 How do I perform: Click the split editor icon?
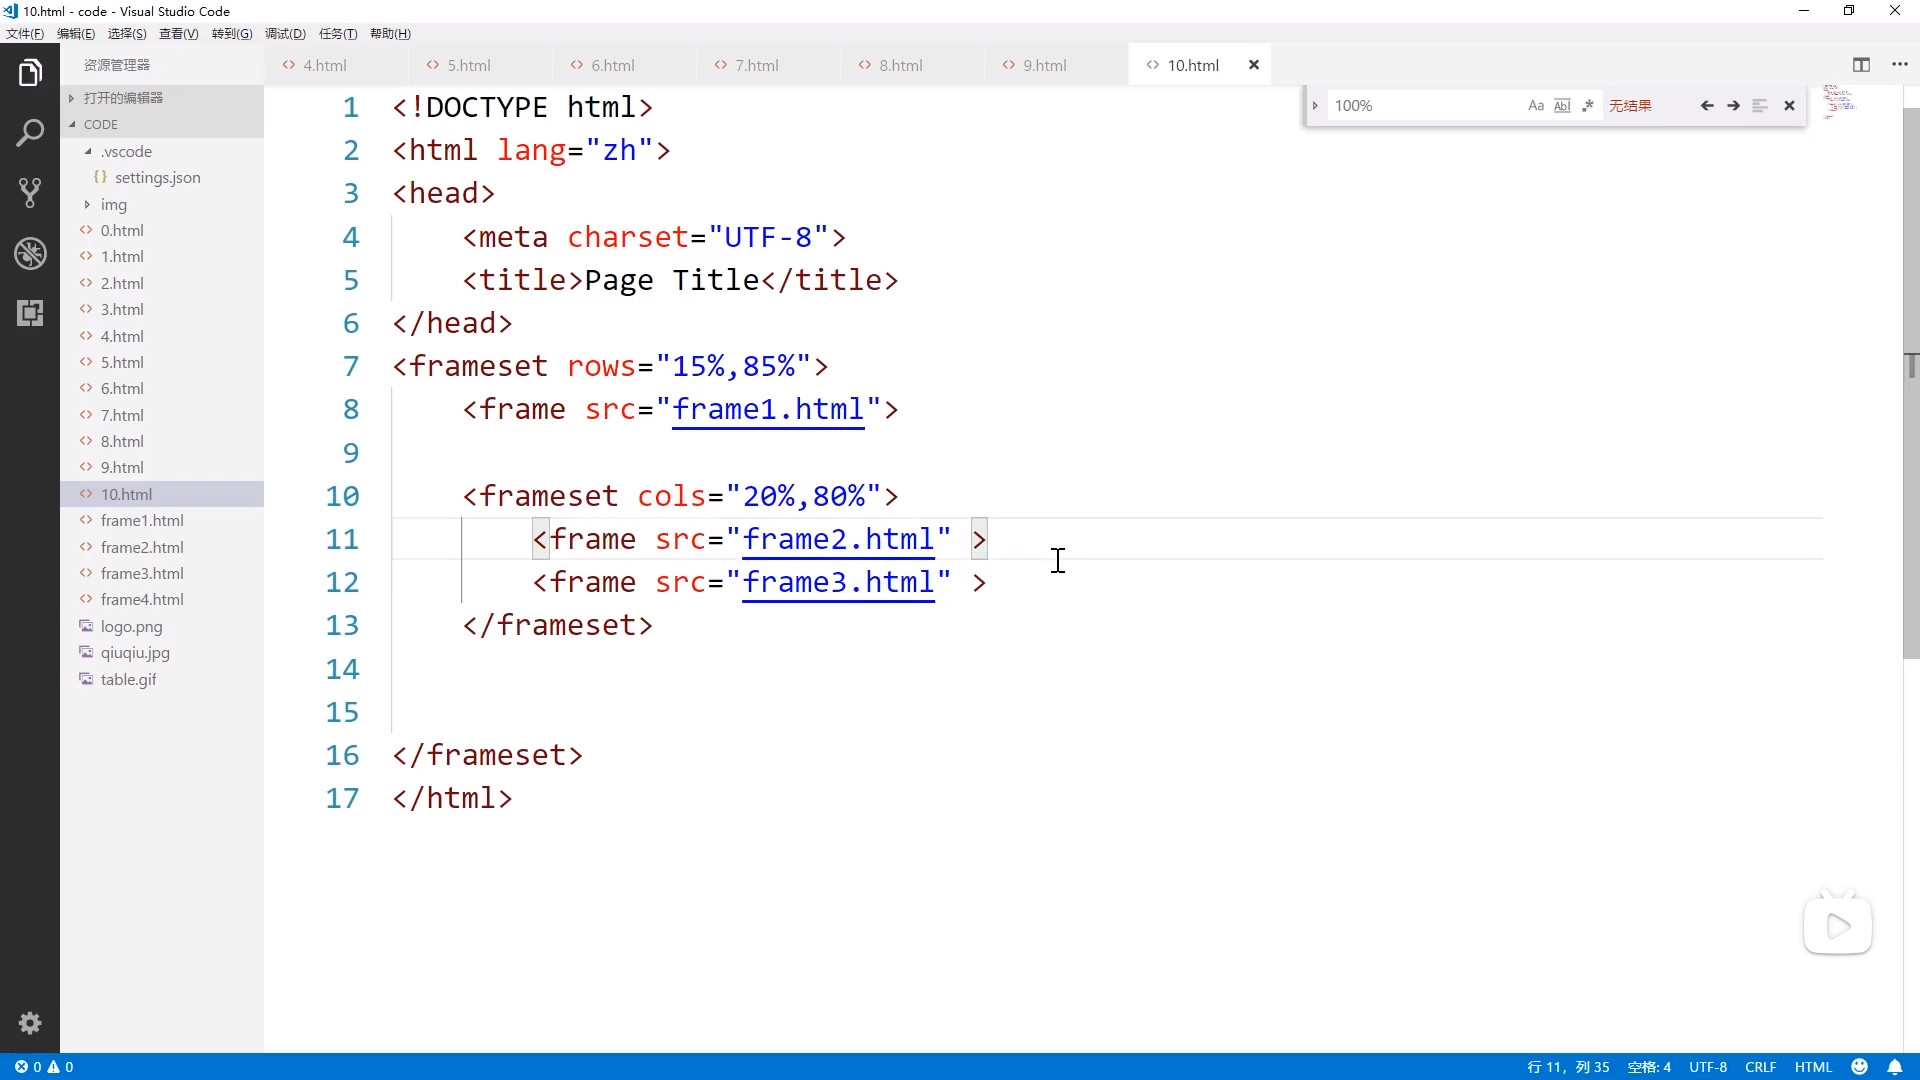point(1861,65)
